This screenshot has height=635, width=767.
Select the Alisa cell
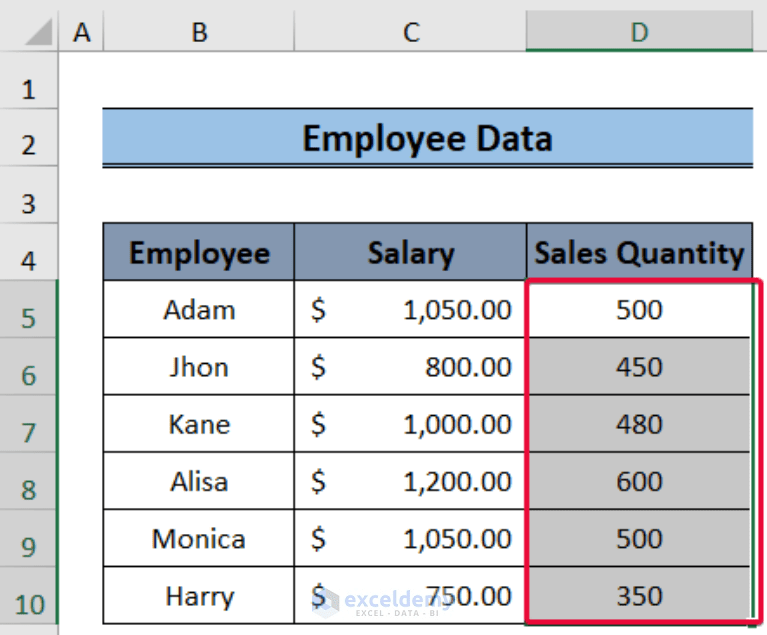199,481
